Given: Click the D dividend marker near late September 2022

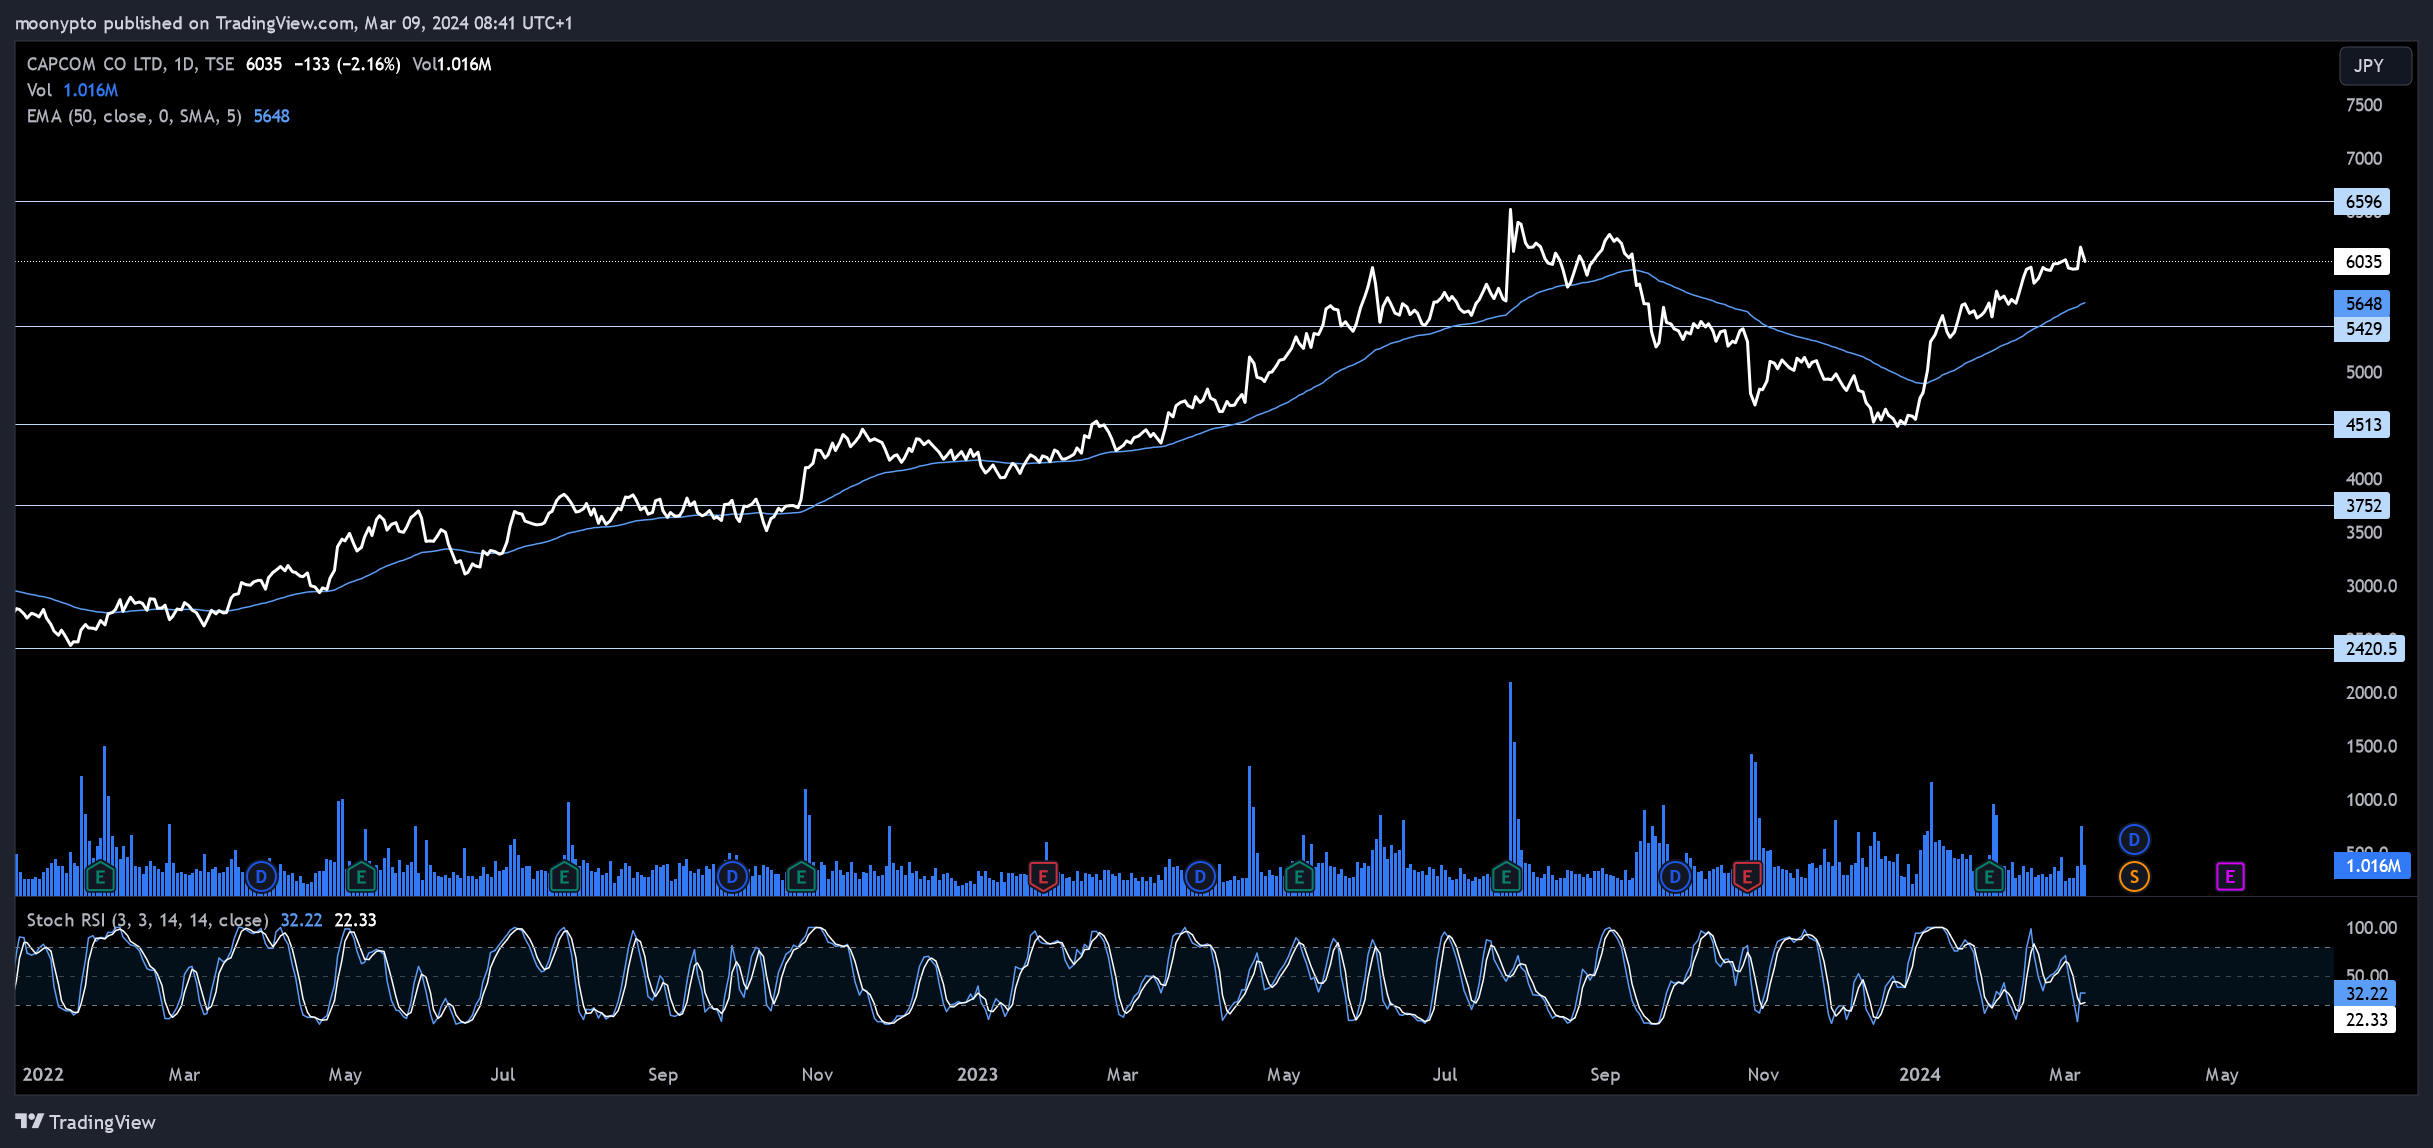Looking at the screenshot, I should (732, 877).
